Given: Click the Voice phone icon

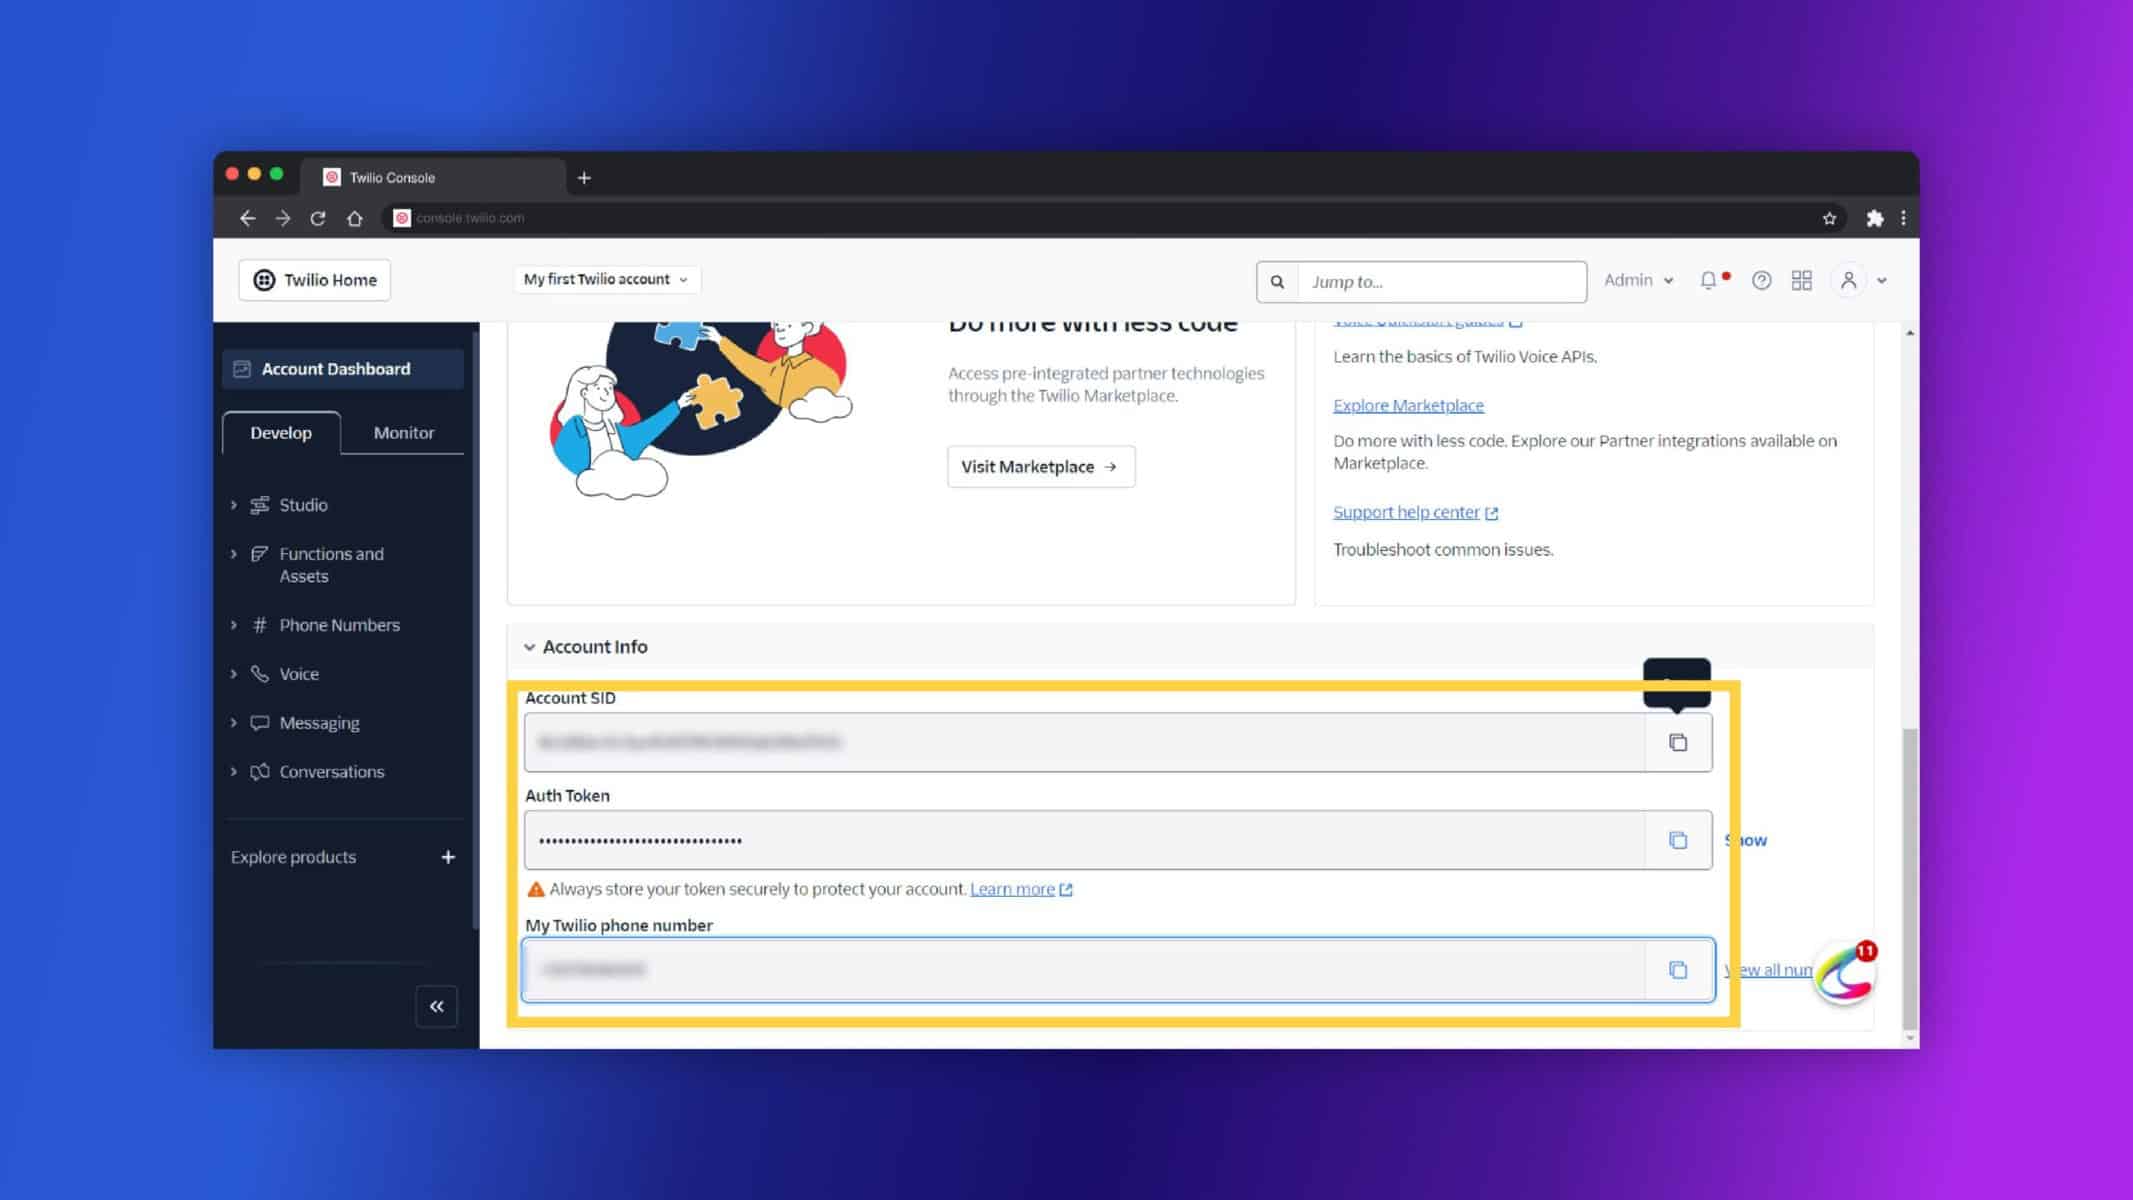Looking at the screenshot, I should [x=260, y=674].
